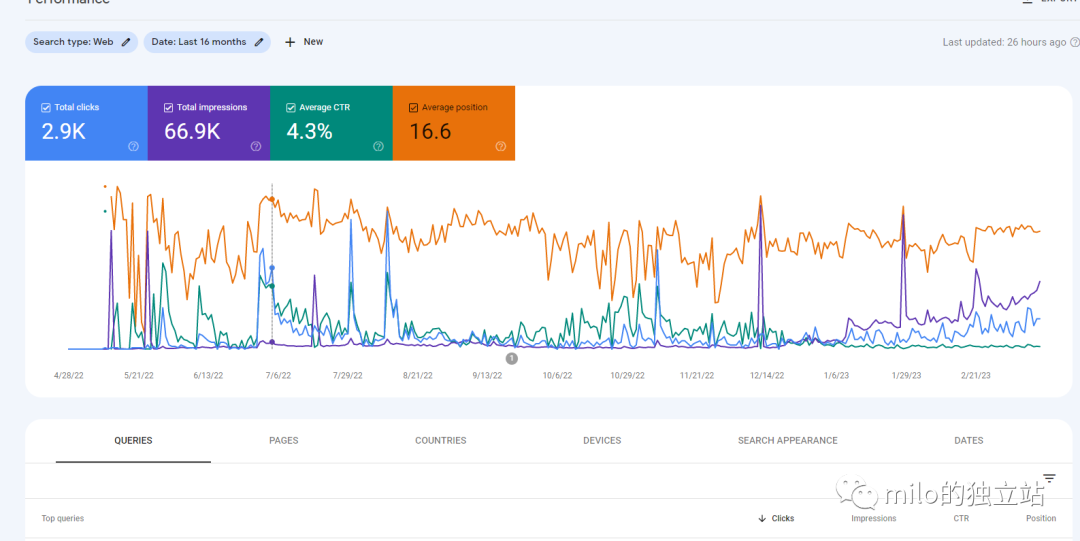Switch to the COUNTRIES tab
The width and height of the screenshot is (1080, 541).
click(441, 440)
